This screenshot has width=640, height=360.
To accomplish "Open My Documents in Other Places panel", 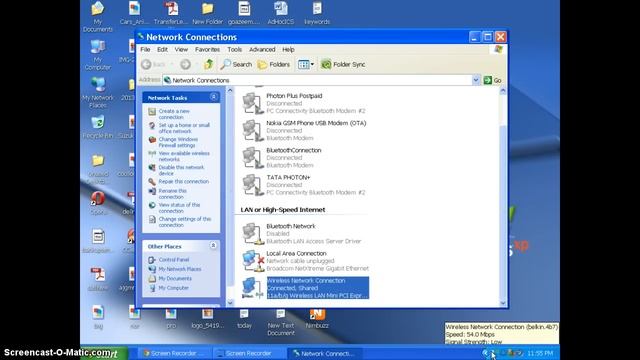I will [175, 278].
